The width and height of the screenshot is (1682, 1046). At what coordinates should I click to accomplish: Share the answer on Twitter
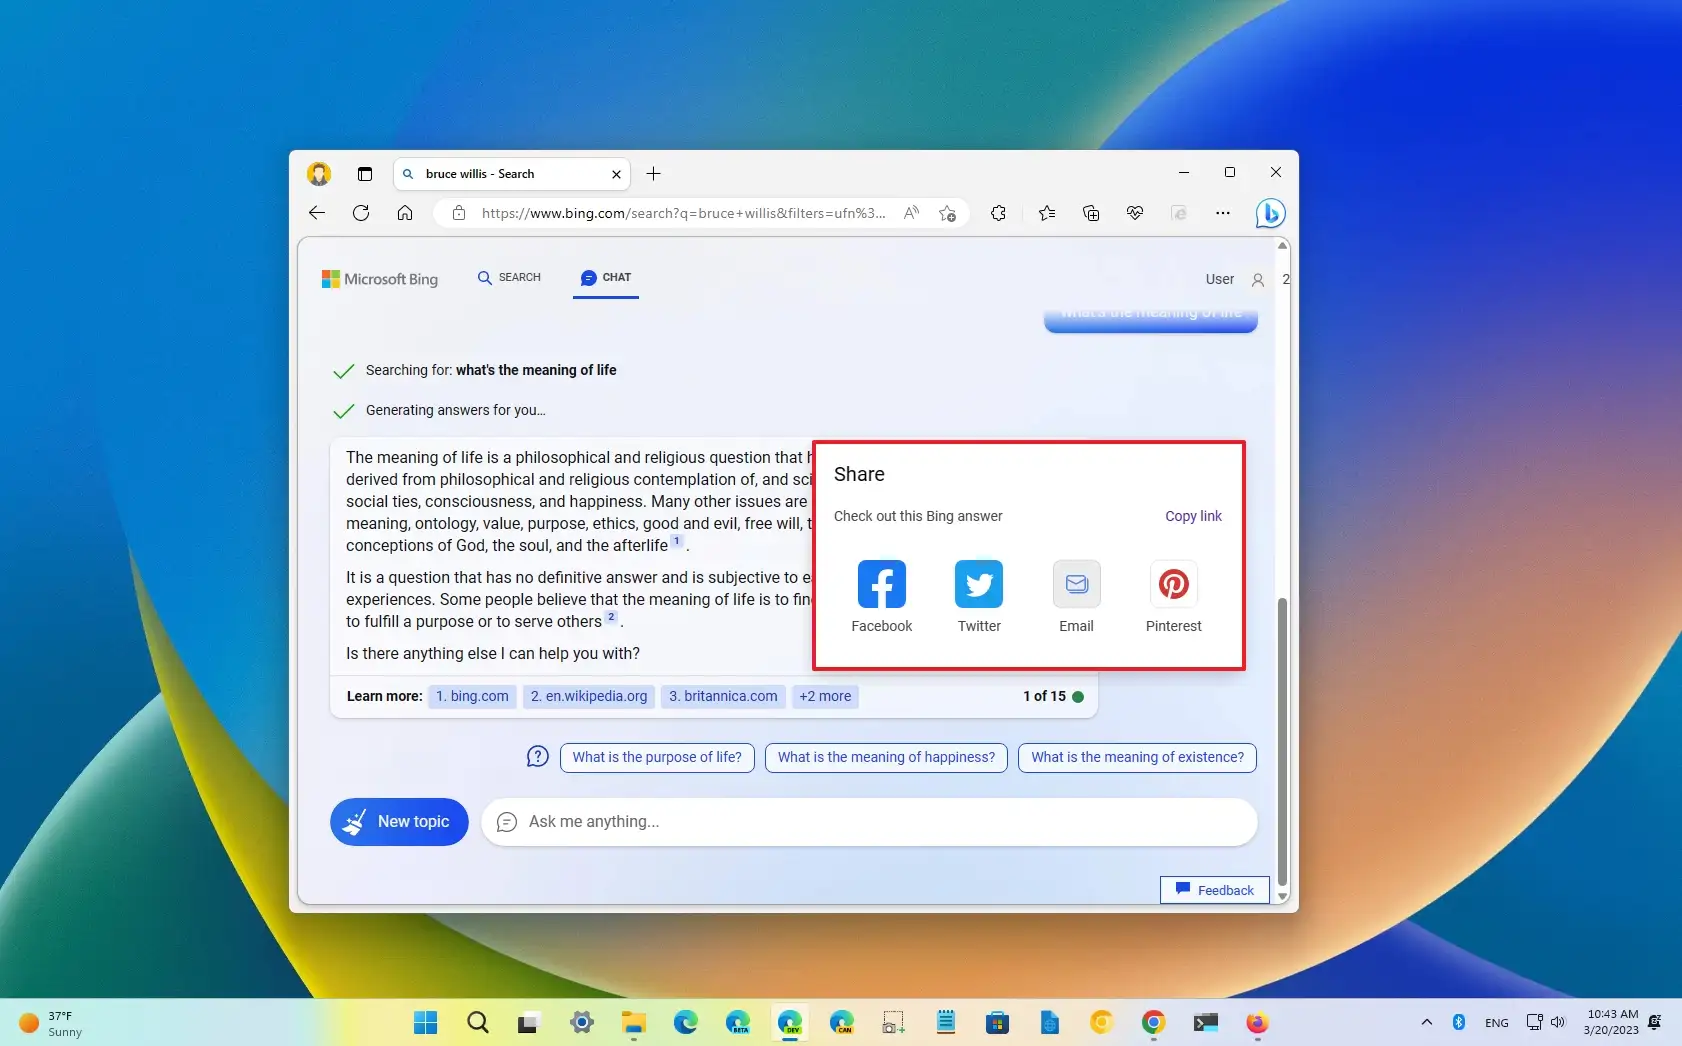978,585
